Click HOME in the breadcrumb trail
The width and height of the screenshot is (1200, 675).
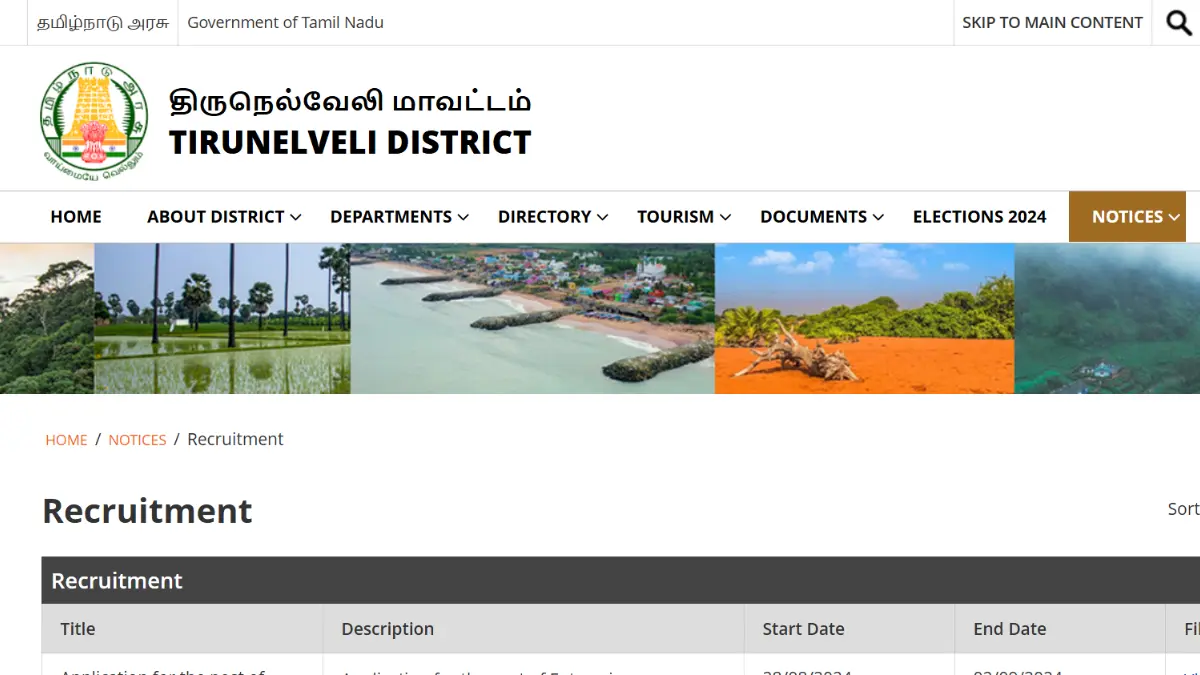pyautogui.click(x=66, y=440)
